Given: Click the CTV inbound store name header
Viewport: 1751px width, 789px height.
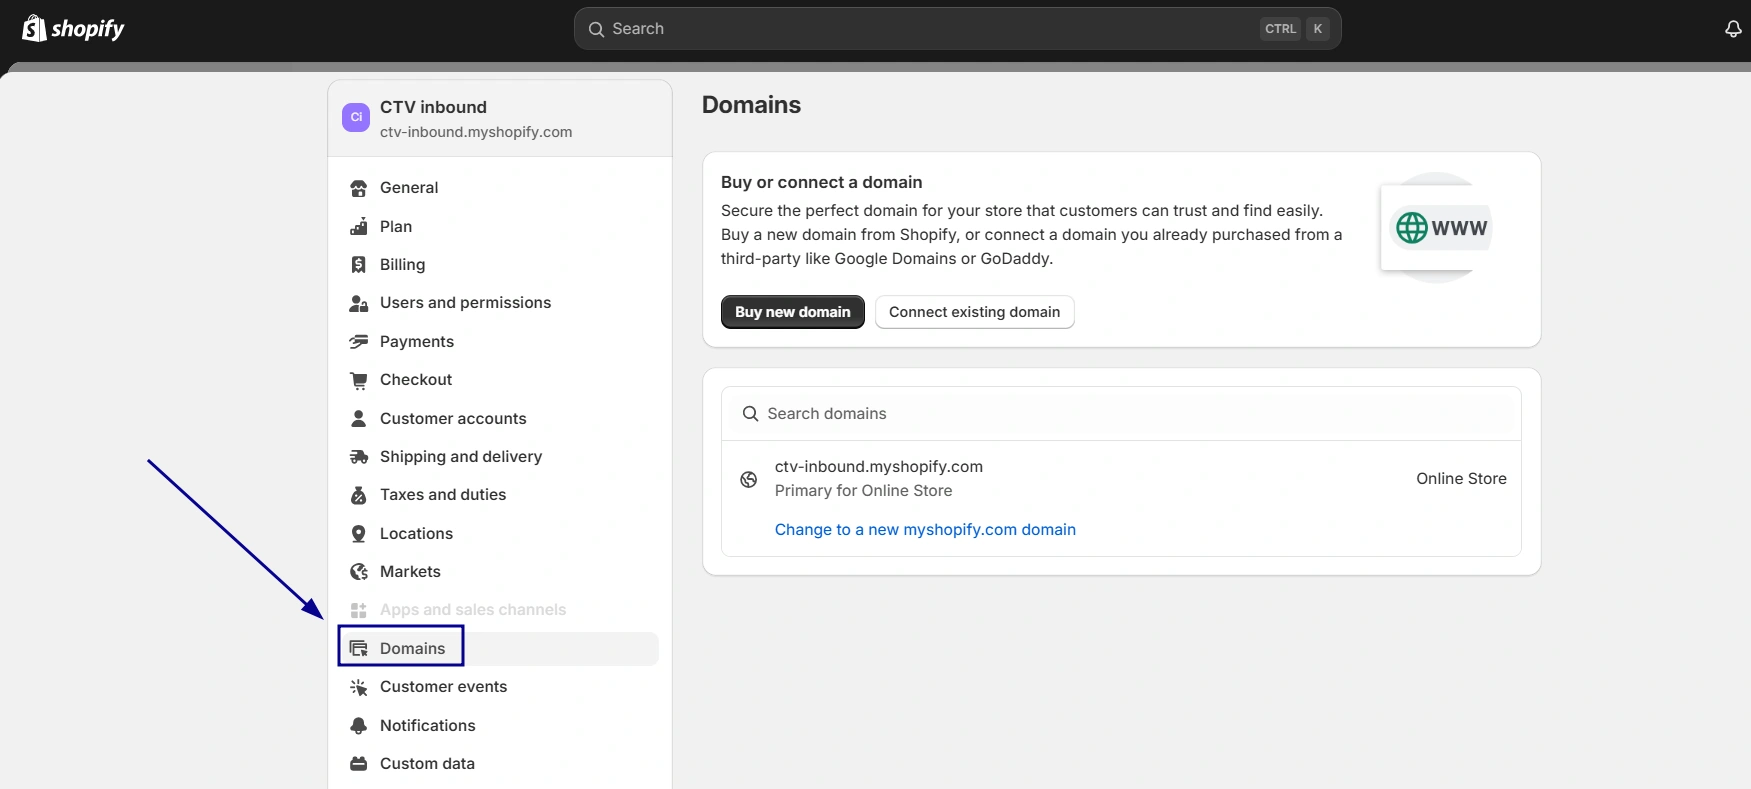Looking at the screenshot, I should point(433,107).
